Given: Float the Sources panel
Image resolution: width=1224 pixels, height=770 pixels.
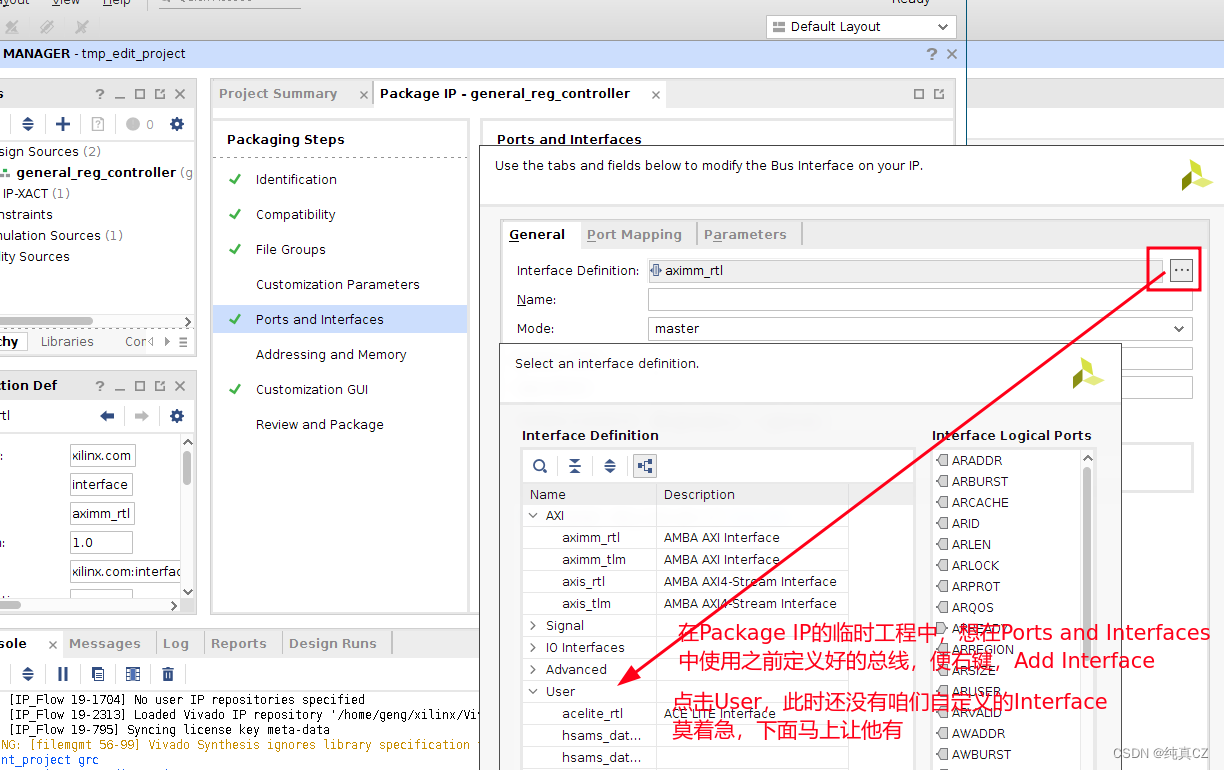Looking at the screenshot, I should tap(160, 94).
